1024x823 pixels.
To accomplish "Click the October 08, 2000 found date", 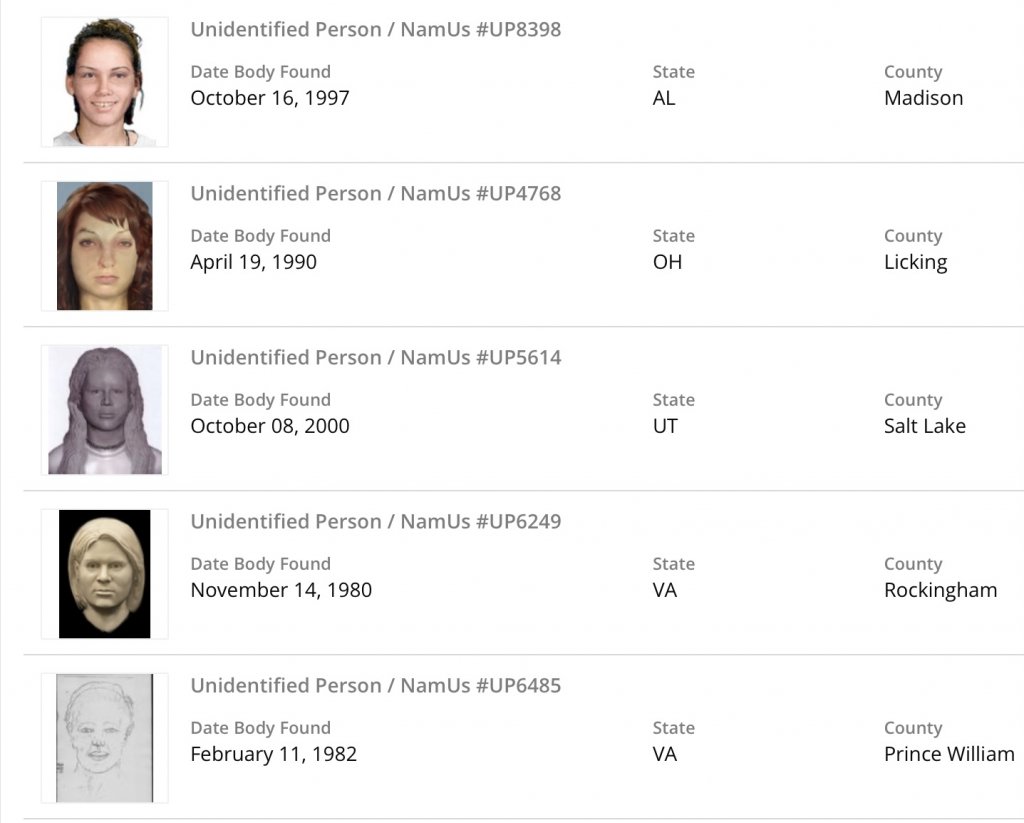I will (x=269, y=426).
